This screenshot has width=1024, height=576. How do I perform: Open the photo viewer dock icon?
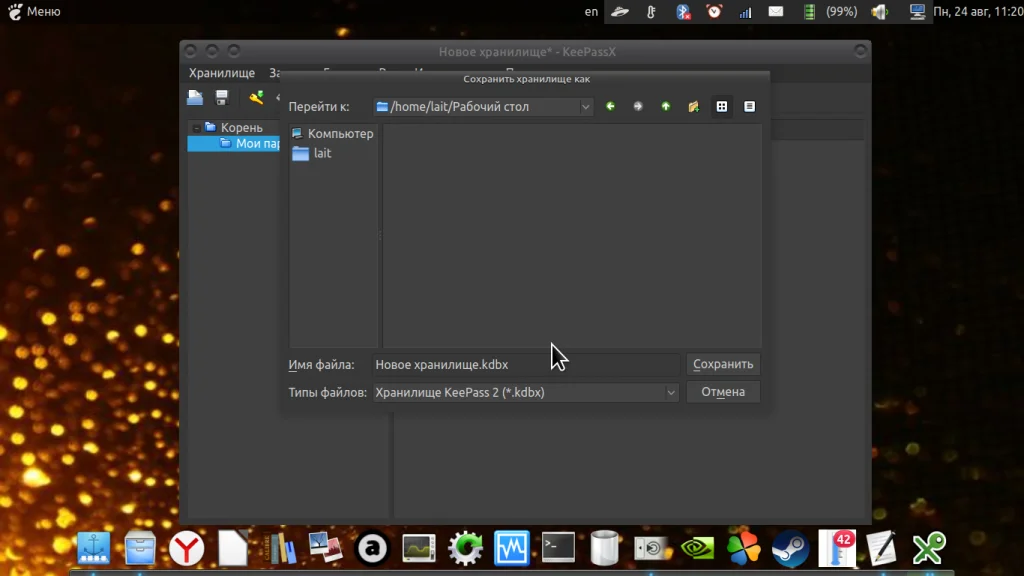[x=326, y=547]
